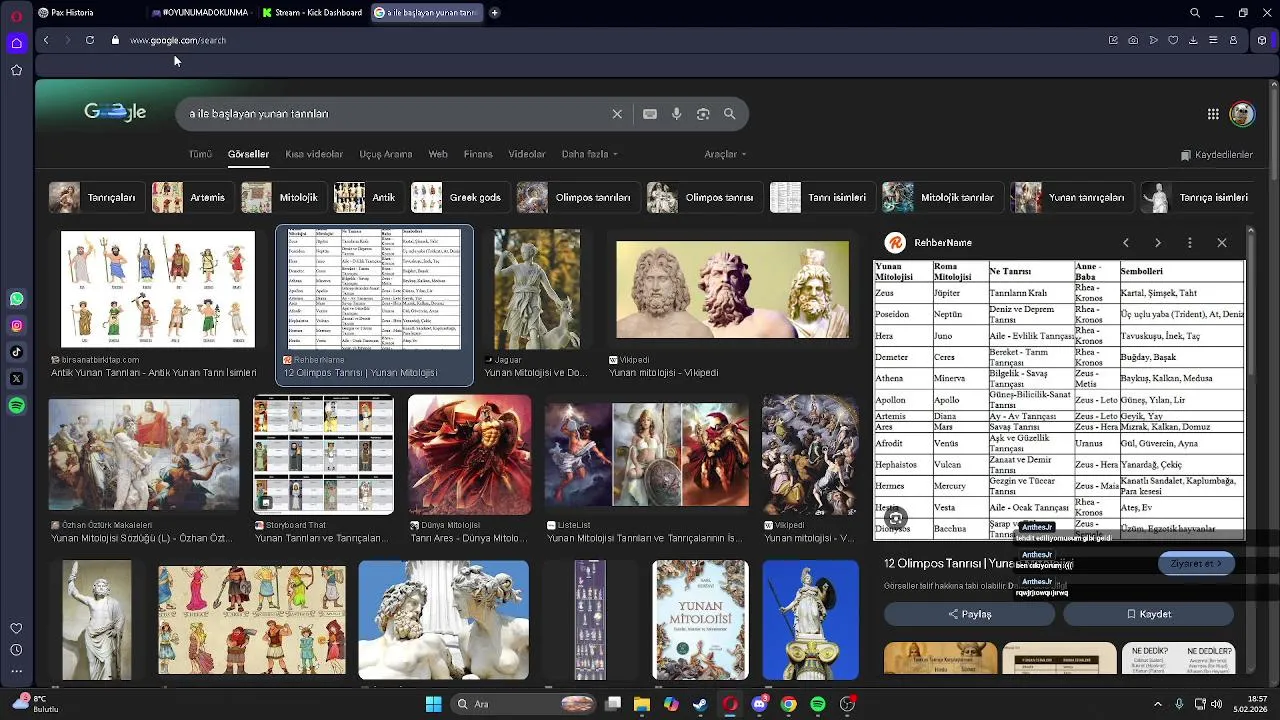
Task: Open Discord from the taskbar
Action: point(759,704)
